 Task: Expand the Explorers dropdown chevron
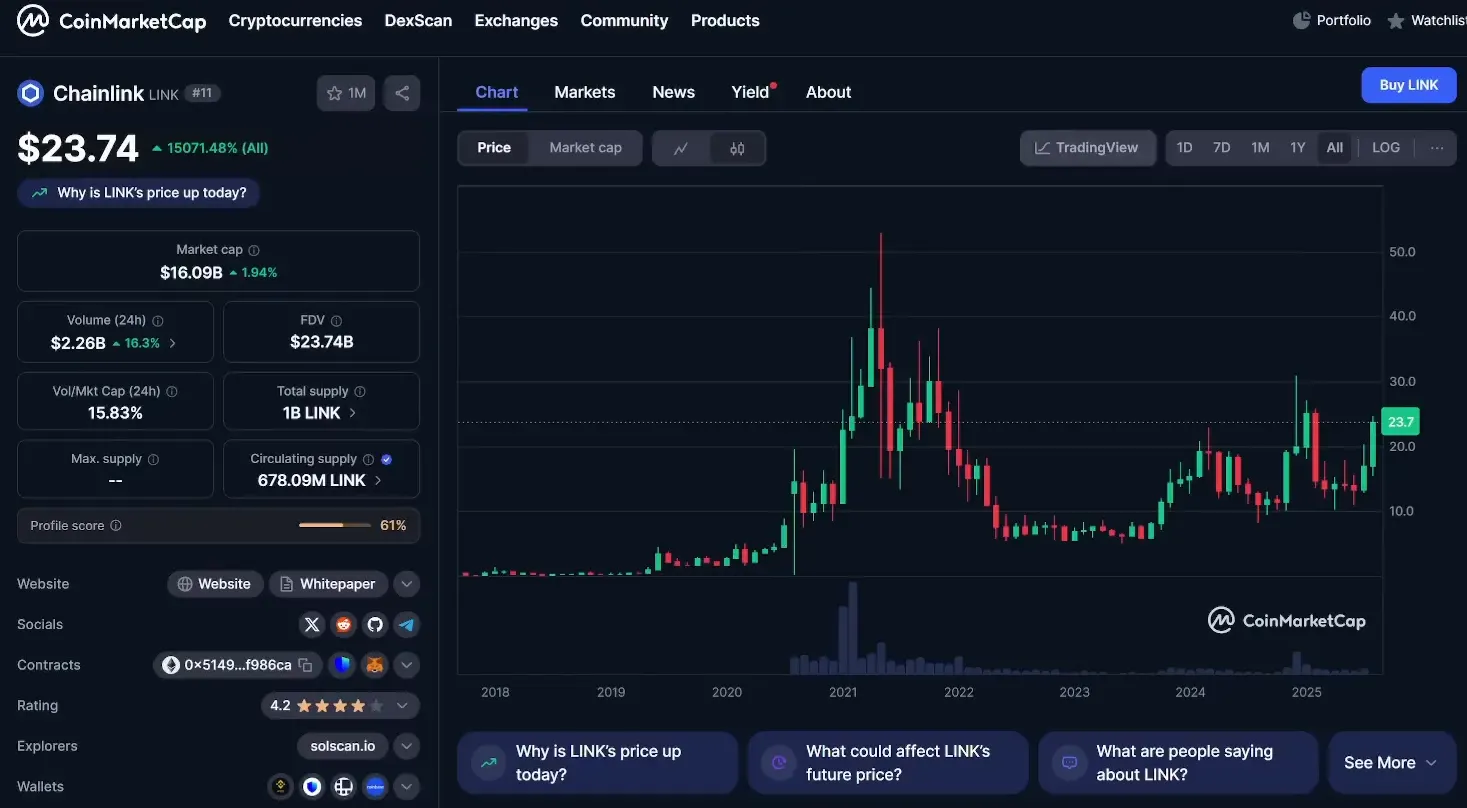point(406,746)
